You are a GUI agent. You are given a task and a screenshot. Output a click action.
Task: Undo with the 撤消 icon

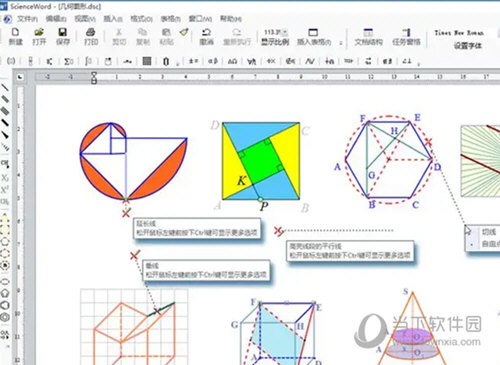pos(206,33)
